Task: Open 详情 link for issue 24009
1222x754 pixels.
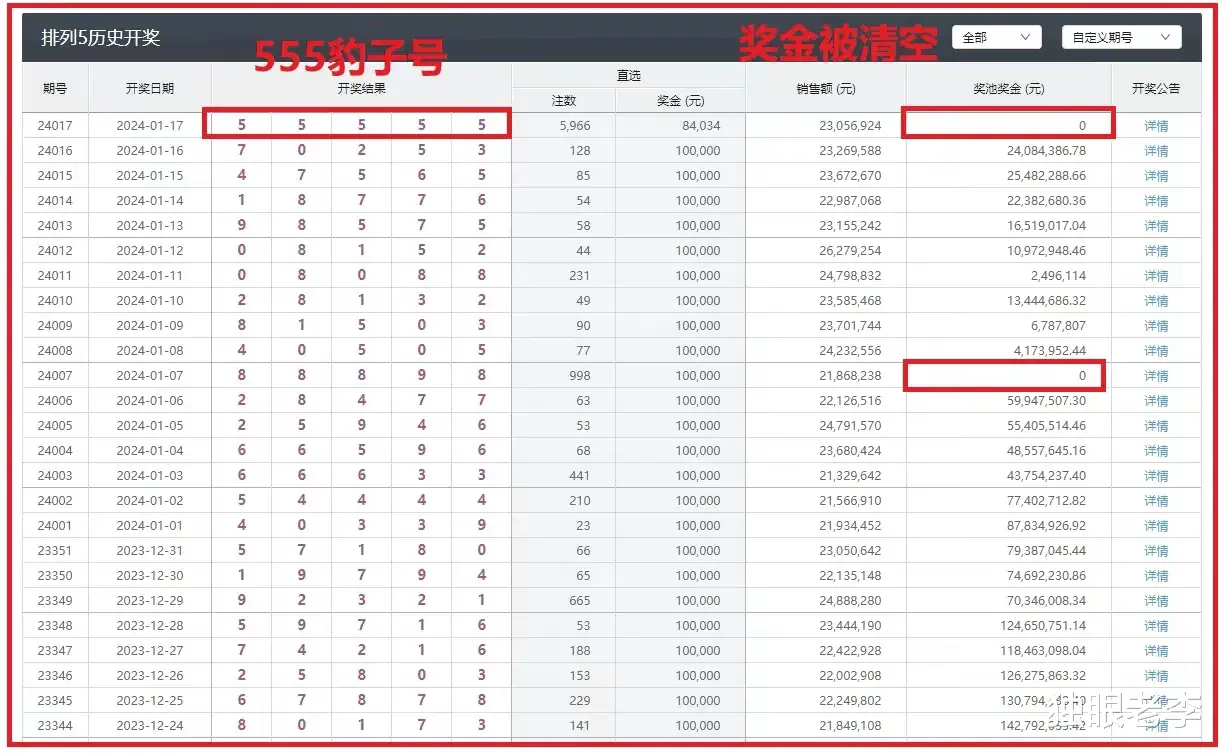Action: click(1156, 326)
